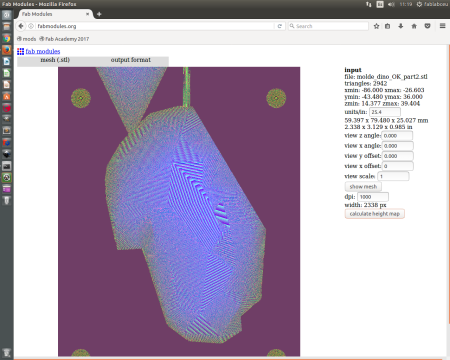Open the Terminal from the launcher

pos(7,166)
